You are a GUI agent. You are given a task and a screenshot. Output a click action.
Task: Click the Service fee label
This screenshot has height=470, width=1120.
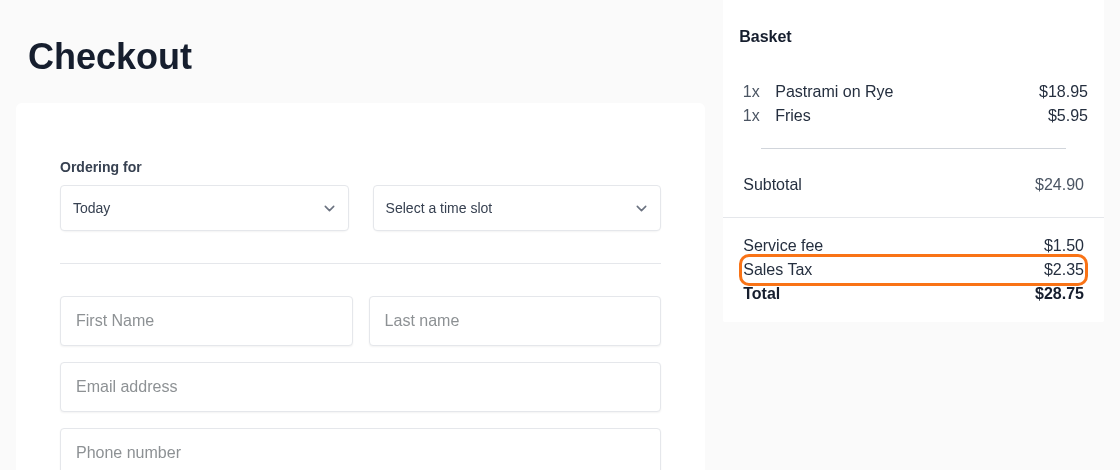[x=783, y=246]
